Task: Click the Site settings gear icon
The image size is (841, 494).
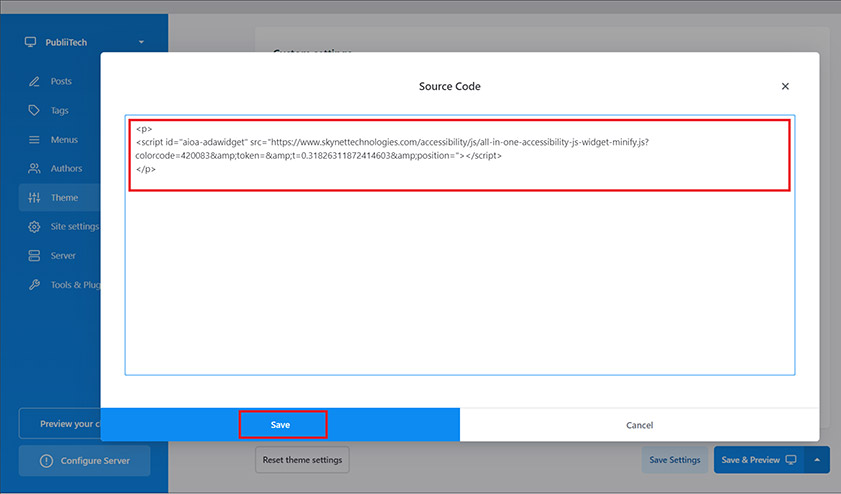Action: pyautogui.click(x=34, y=227)
